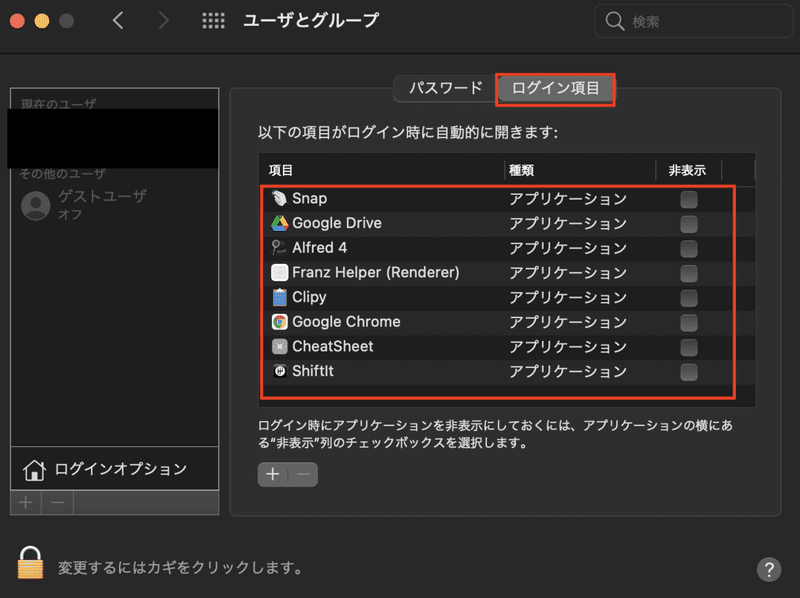Select the CheatSheet row name
The height and width of the screenshot is (598, 800).
point(333,346)
